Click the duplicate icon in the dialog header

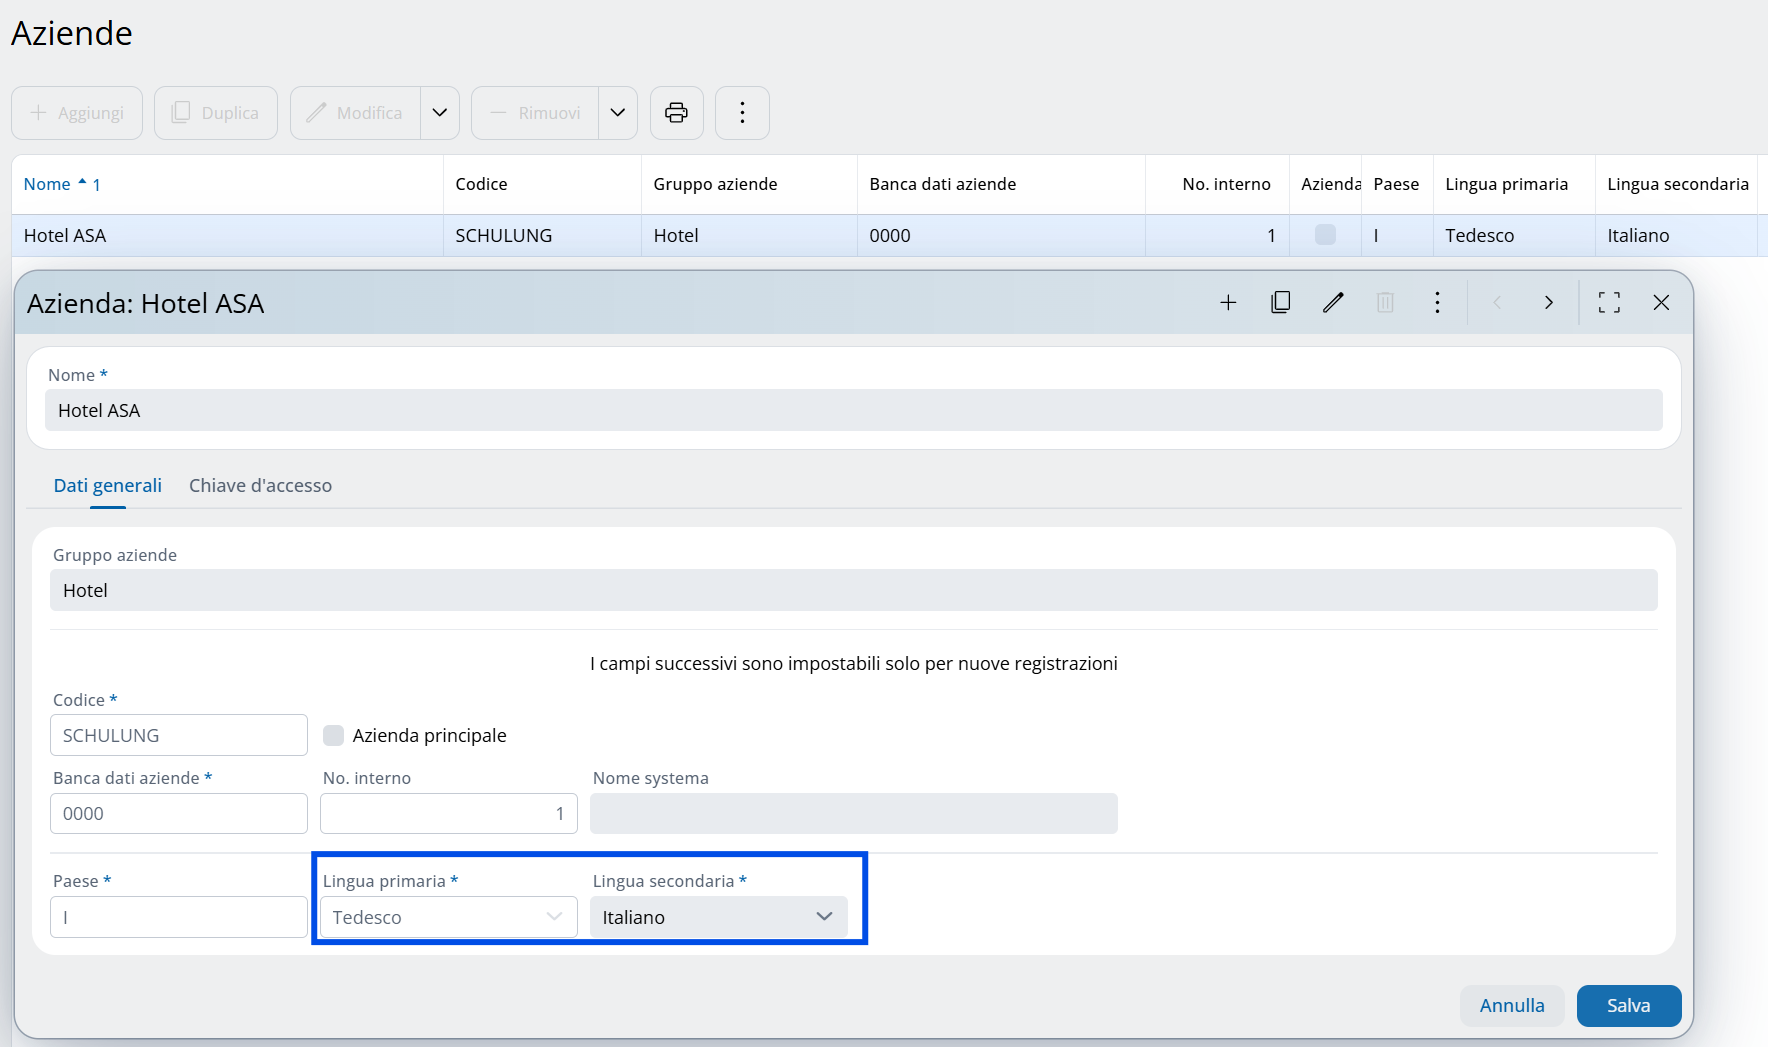[1280, 303]
